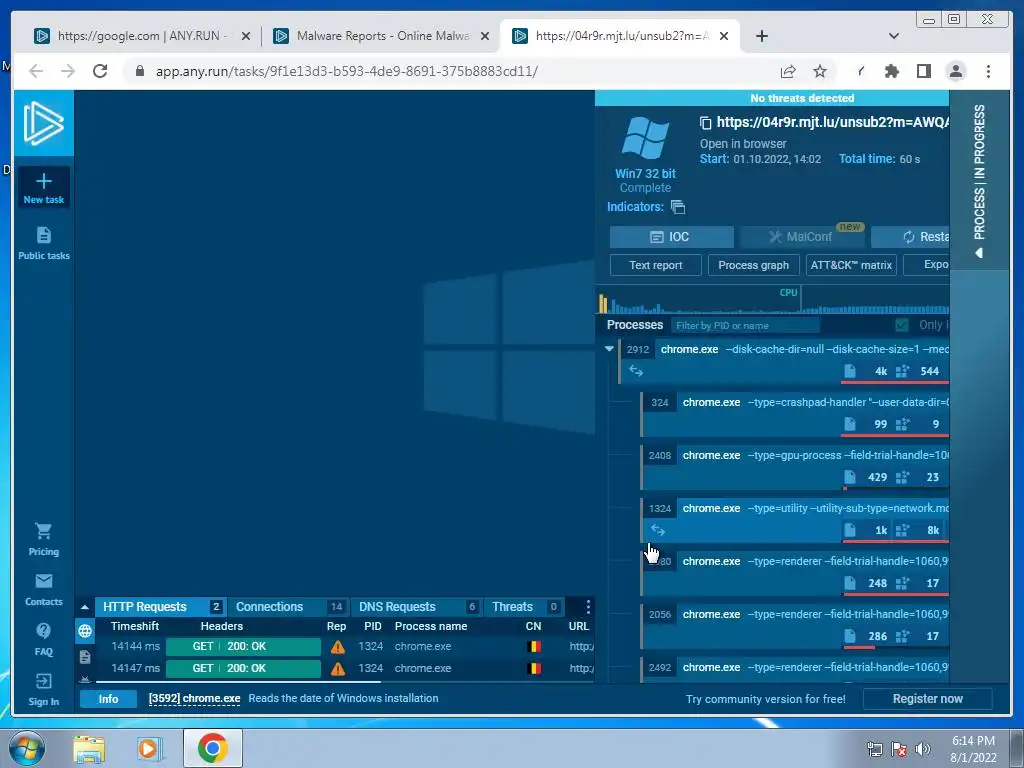The image size is (1024, 768).
Task: Switch to Connections tab
Action: click(289, 607)
